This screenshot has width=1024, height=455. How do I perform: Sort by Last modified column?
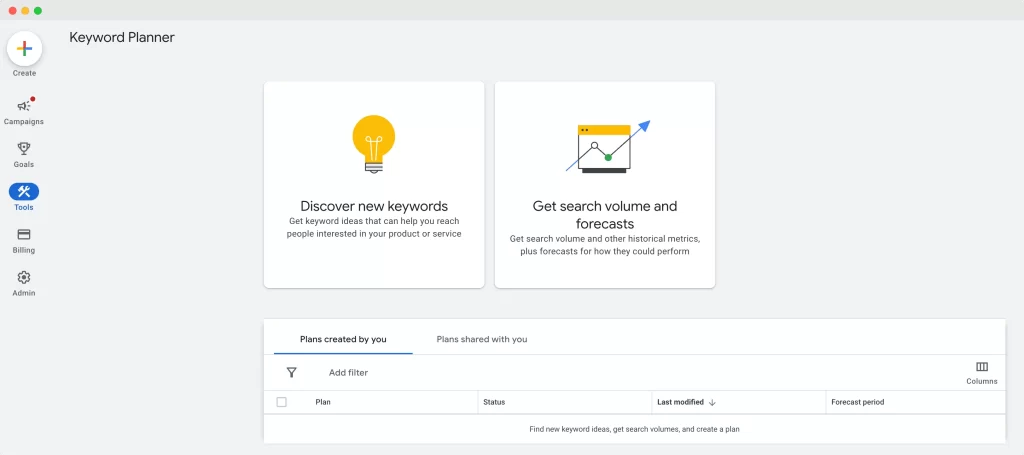(x=680, y=402)
